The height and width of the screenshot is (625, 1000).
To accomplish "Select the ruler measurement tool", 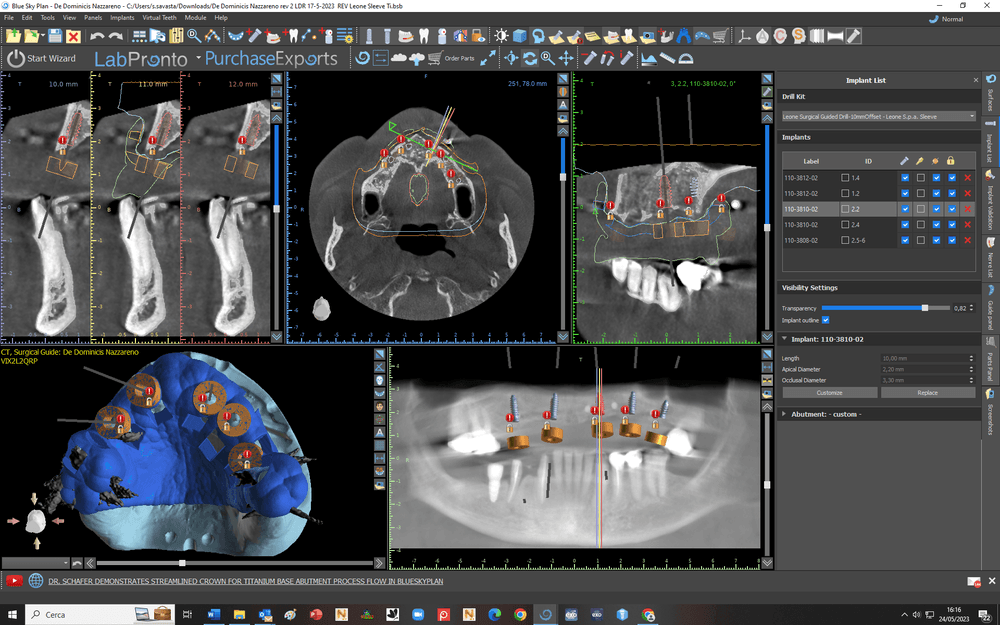I will pos(667,59).
